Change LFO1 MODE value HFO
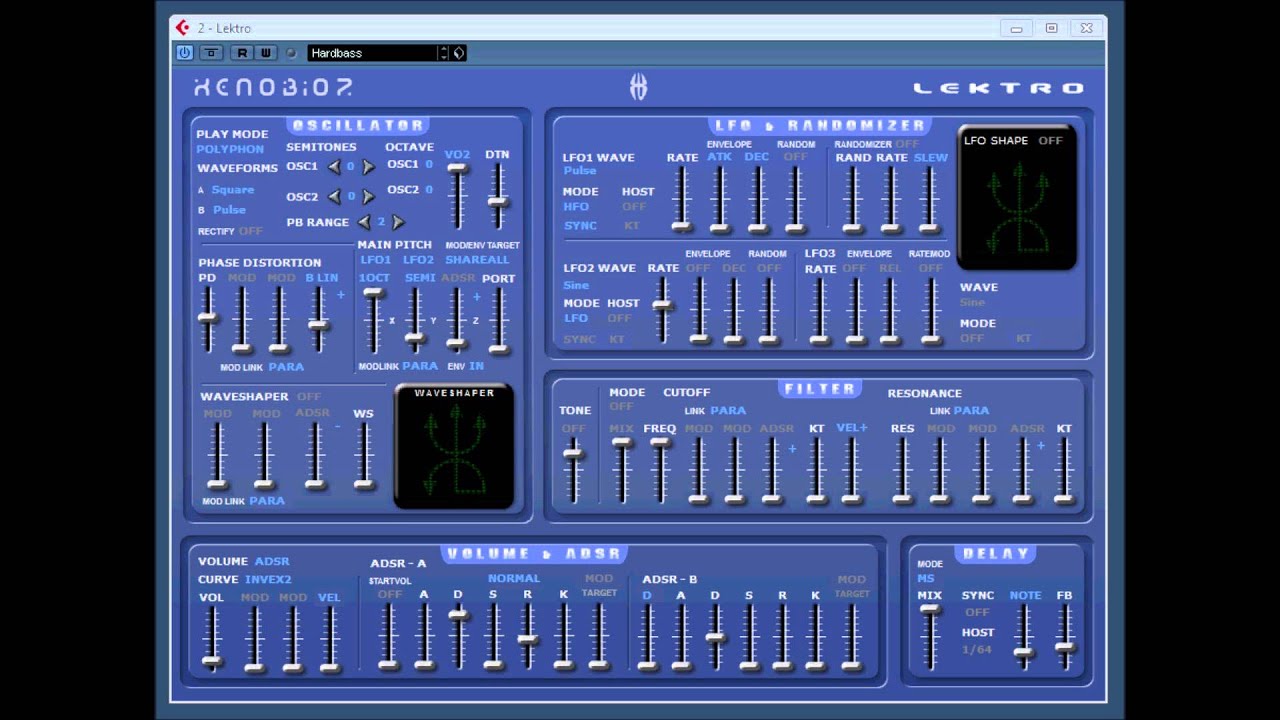Screen dimensions: 1280x720 (x=576, y=207)
